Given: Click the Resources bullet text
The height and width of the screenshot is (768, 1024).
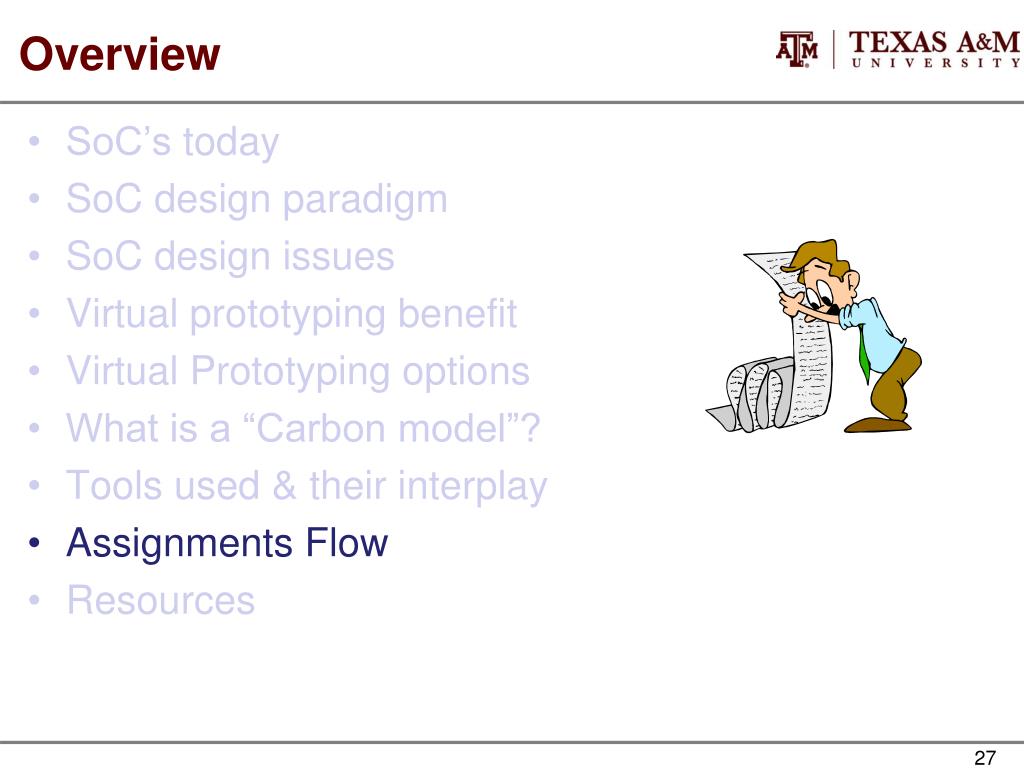Looking at the screenshot, I should pyautogui.click(x=161, y=600).
